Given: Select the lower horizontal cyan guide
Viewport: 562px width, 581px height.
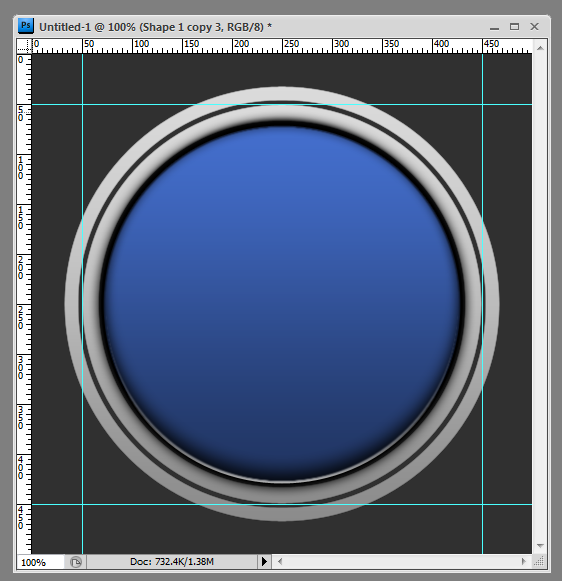Looking at the screenshot, I should [282, 504].
